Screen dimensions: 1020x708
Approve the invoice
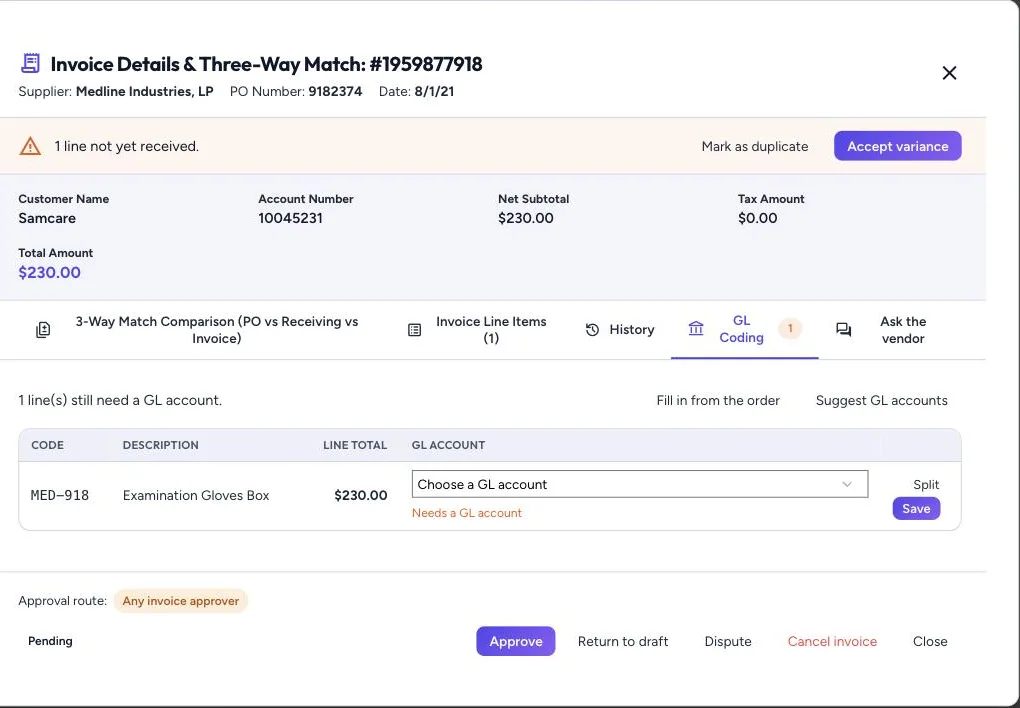coord(516,641)
